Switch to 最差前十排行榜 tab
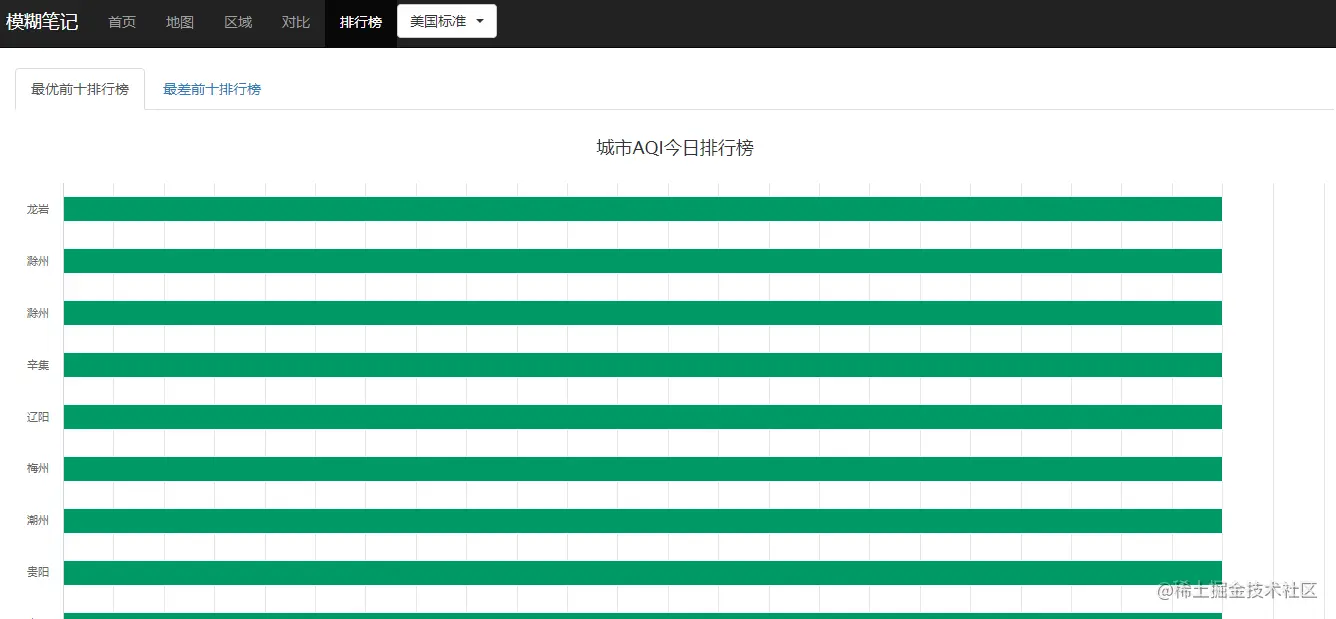Screen dimensions: 1336x619 pyautogui.click(x=212, y=89)
